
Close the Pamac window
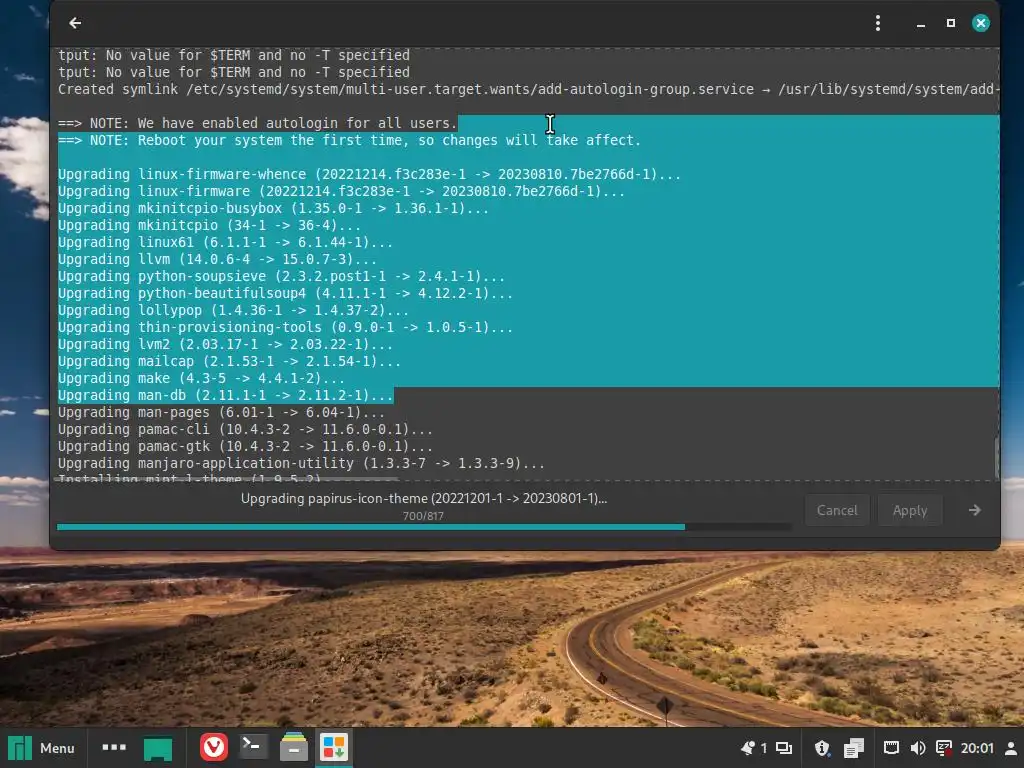point(981,24)
